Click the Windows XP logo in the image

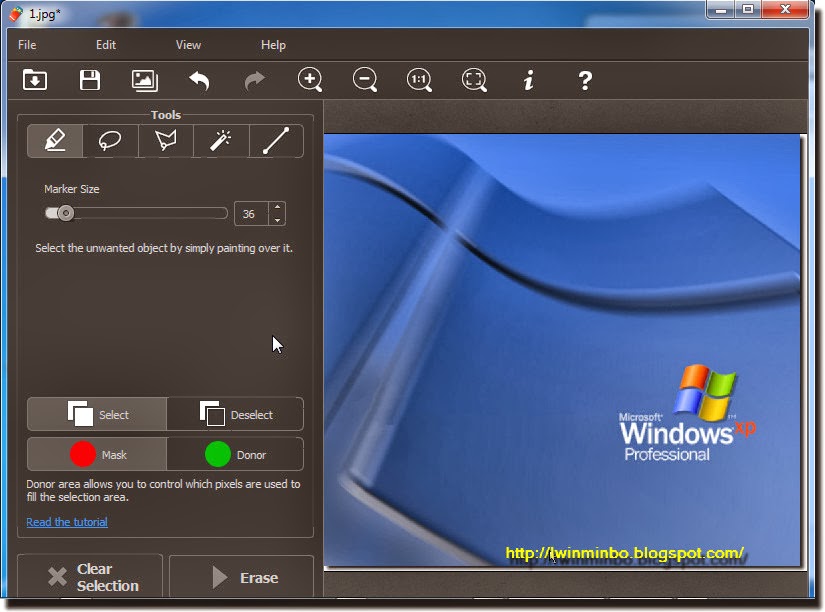(x=688, y=414)
